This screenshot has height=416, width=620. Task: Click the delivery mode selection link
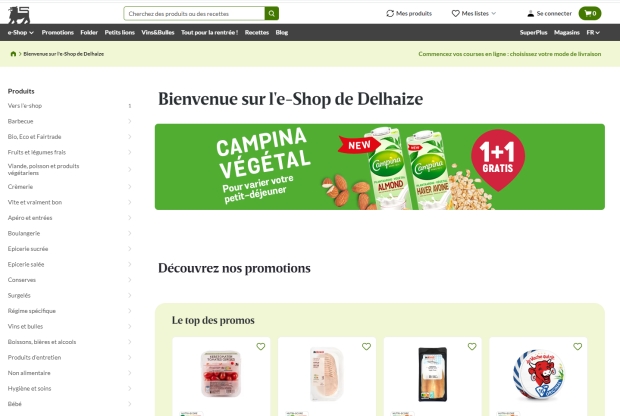point(510,54)
